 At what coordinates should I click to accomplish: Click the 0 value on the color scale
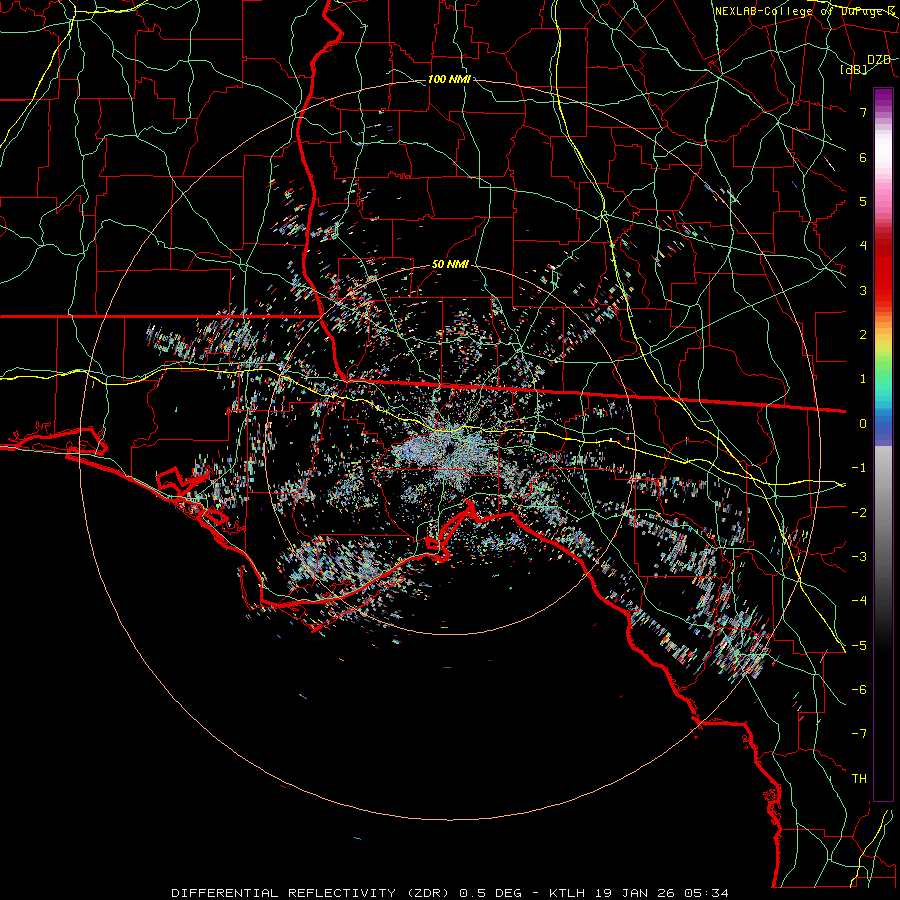pyautogui.click(x=863, y=424)
